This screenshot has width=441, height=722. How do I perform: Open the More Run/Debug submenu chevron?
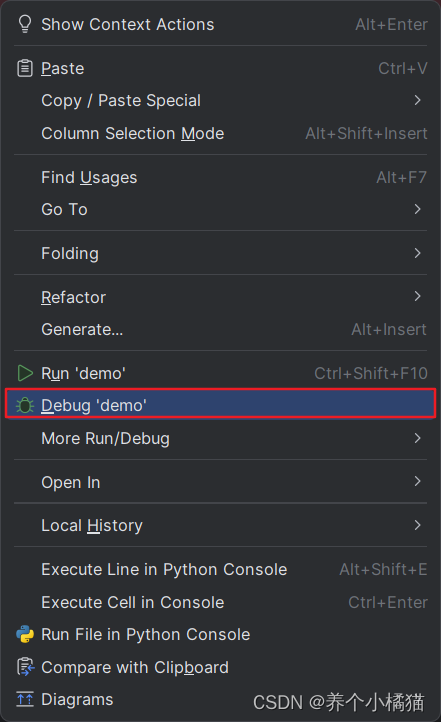click(417, 438)
